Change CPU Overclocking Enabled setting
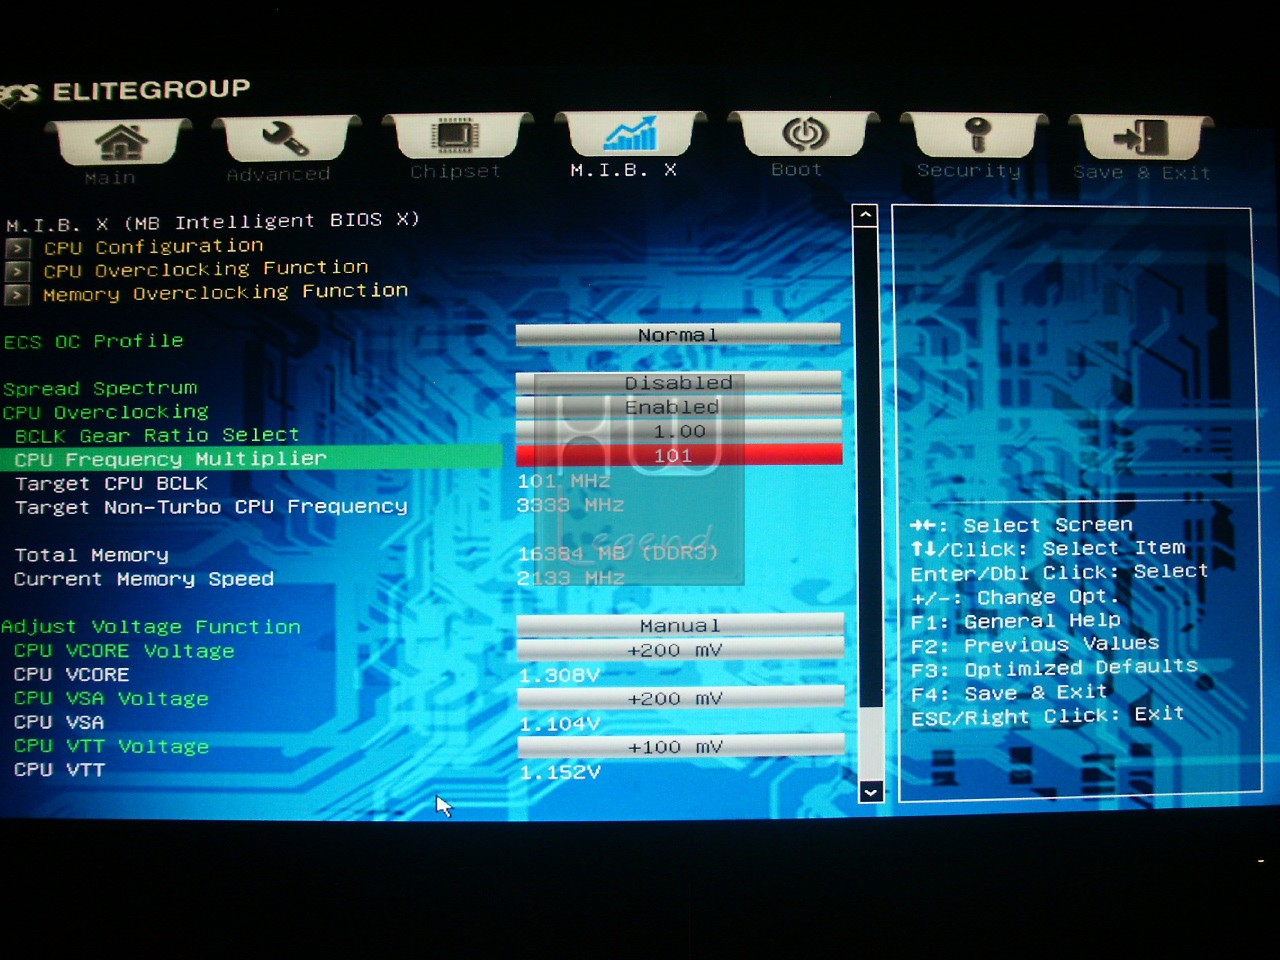1280x960 pixels. [678, 407]
